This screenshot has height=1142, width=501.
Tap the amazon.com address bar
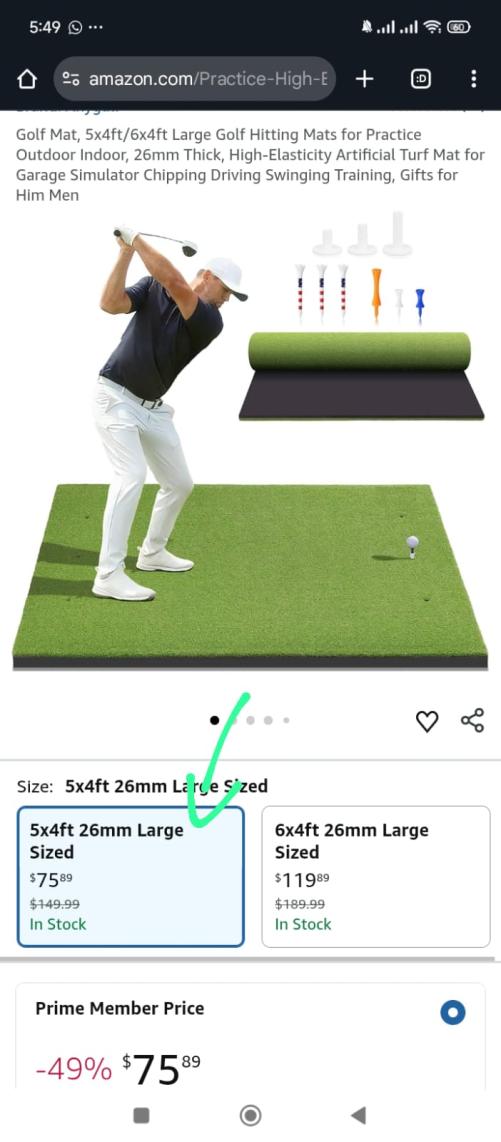click(x=194, y=79)
